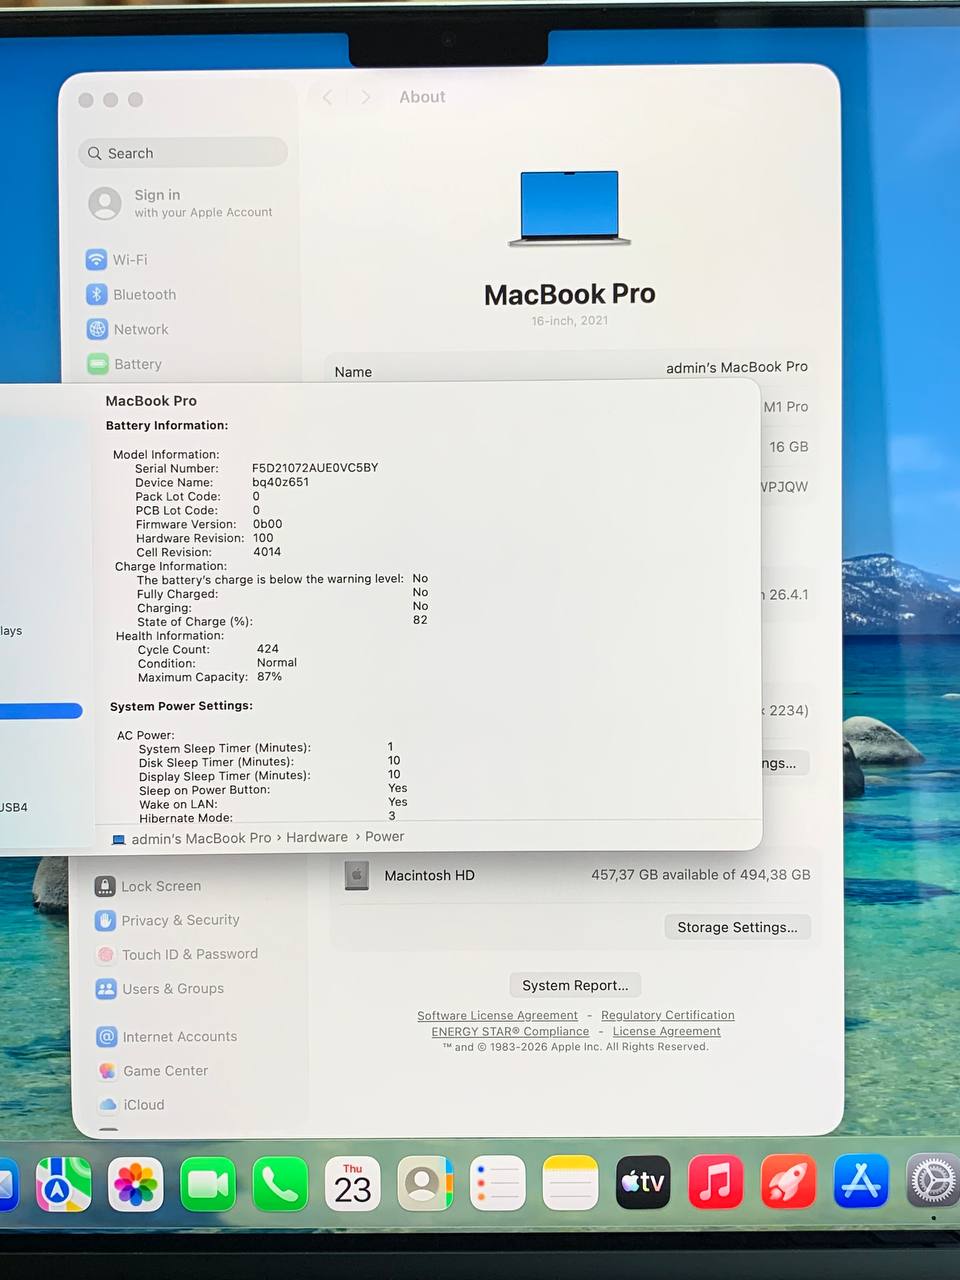Viewport: 960px width, 1280px height.
Task: Open the red rocket app in Dock
Action: click(788, 1181)
